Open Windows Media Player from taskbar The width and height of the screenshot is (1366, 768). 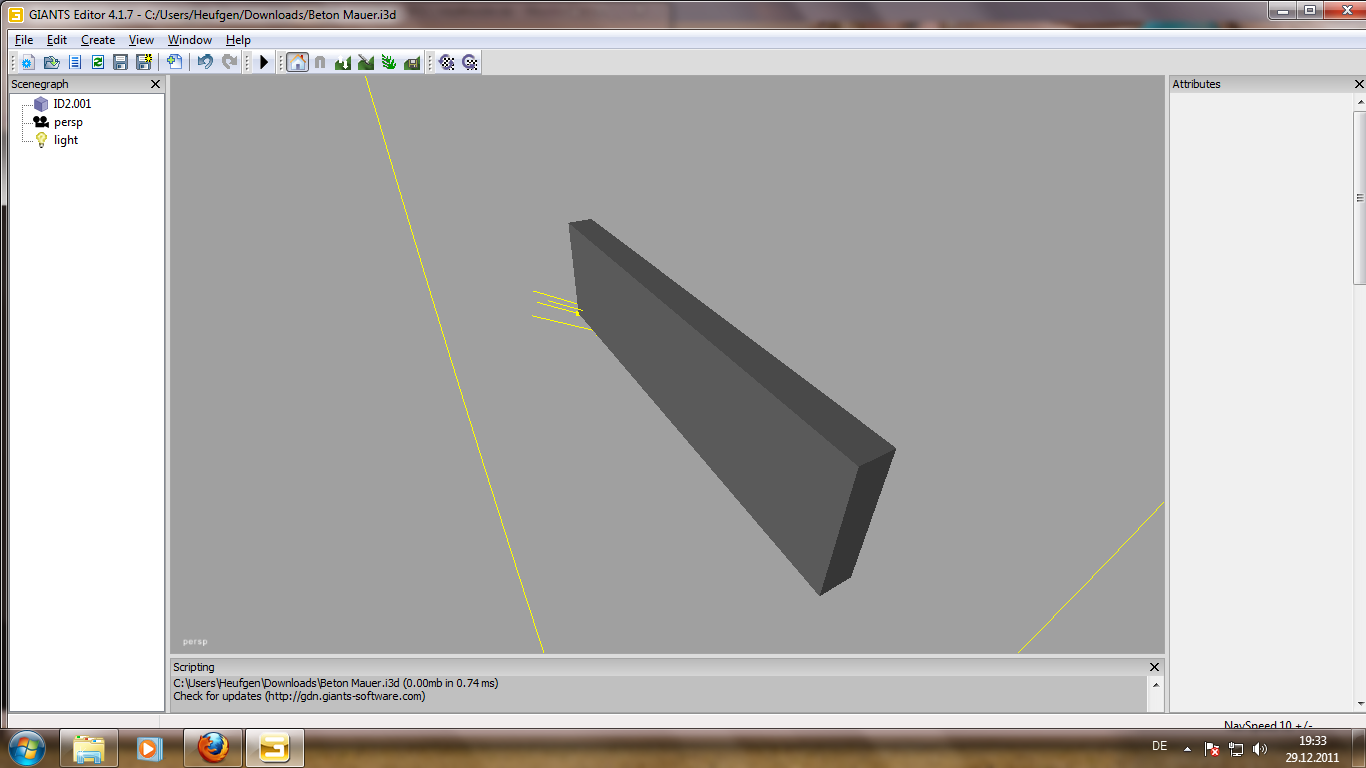[x=150, y=748]
